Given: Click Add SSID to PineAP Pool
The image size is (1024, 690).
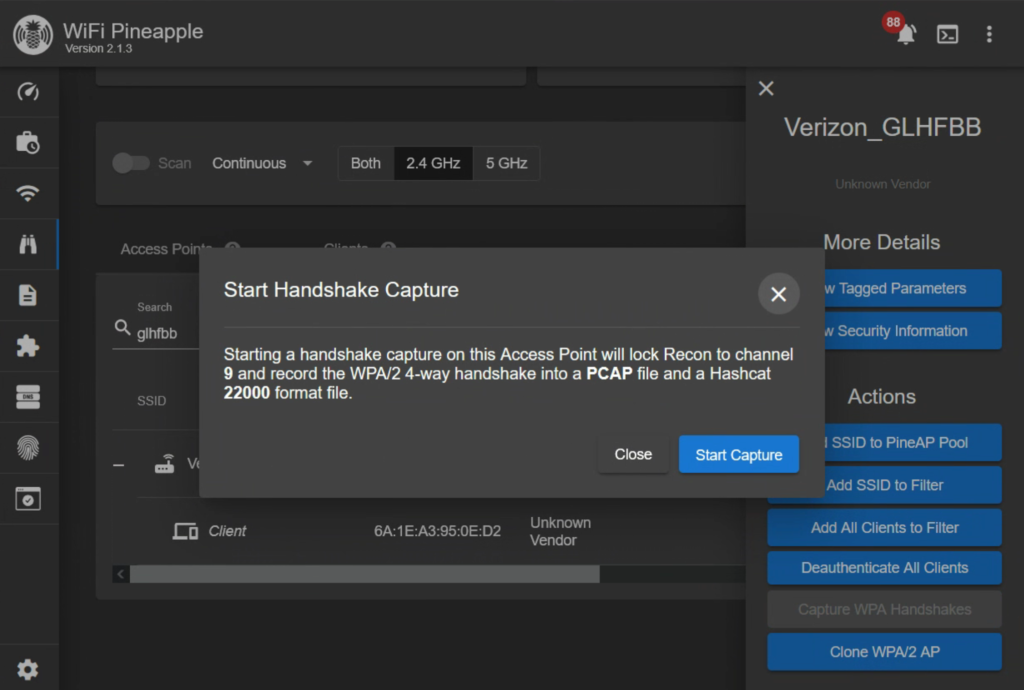Looking at the screenshot, I should (x=912, y=443).
